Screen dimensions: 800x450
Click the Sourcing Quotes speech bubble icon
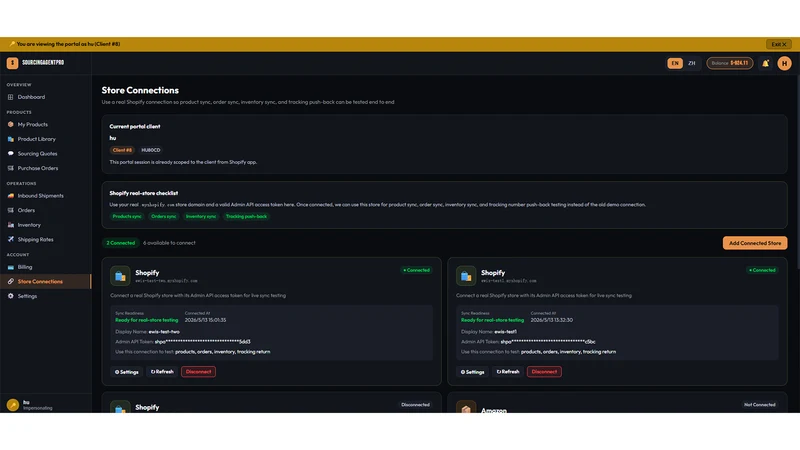click(x=11, y=154)
